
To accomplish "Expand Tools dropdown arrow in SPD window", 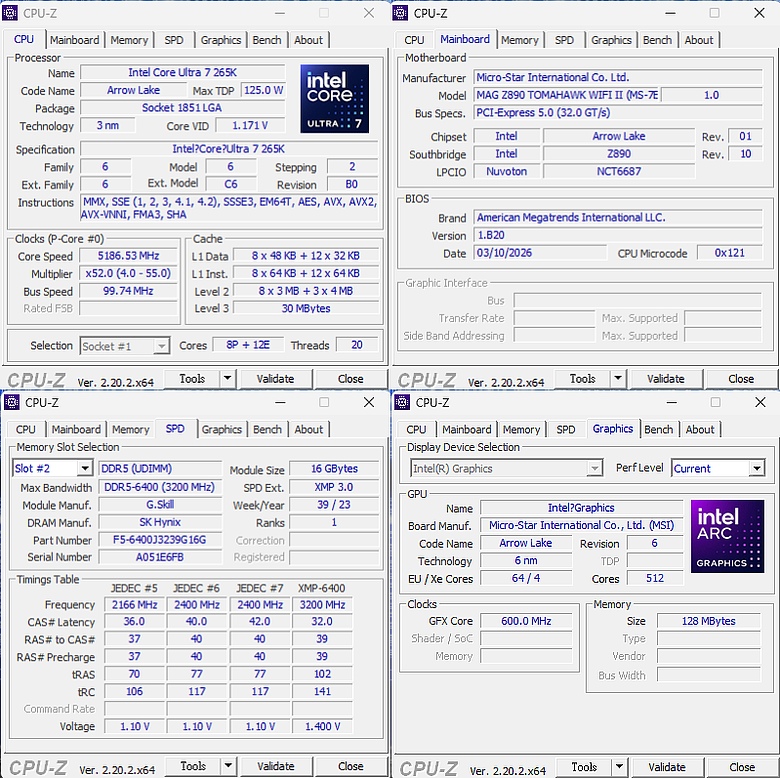I will [x=228, y=766].
